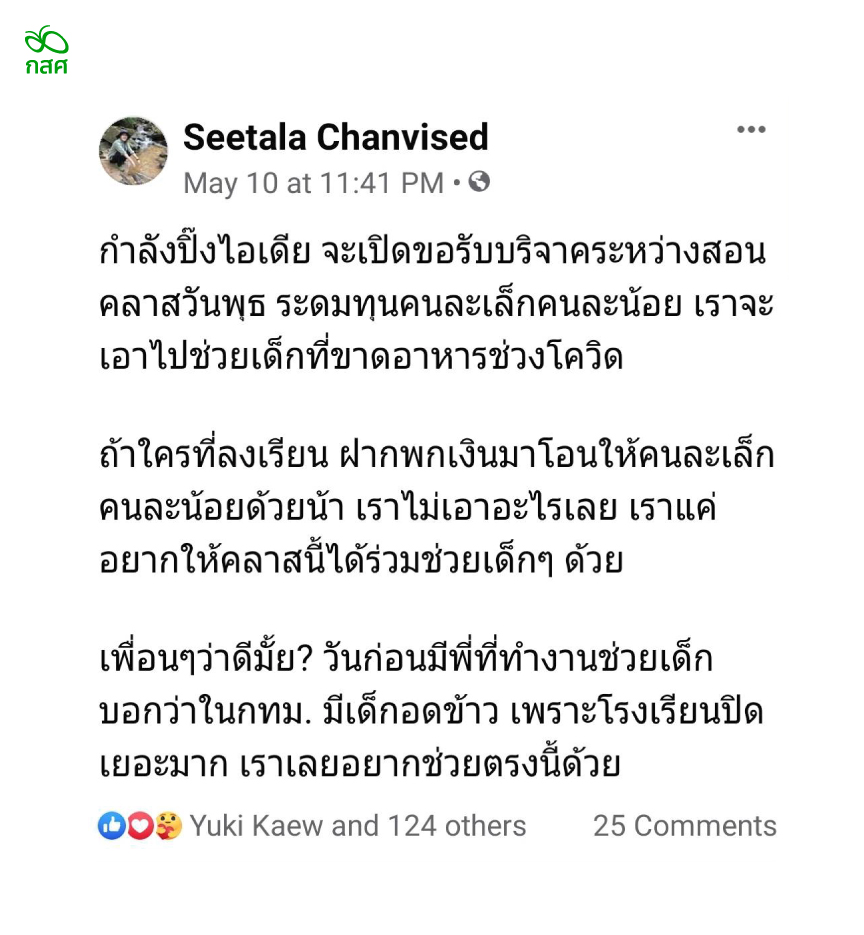
Task: Click the Yuki Kaew name
Action: pyautogui.click(x=258, y=826)
